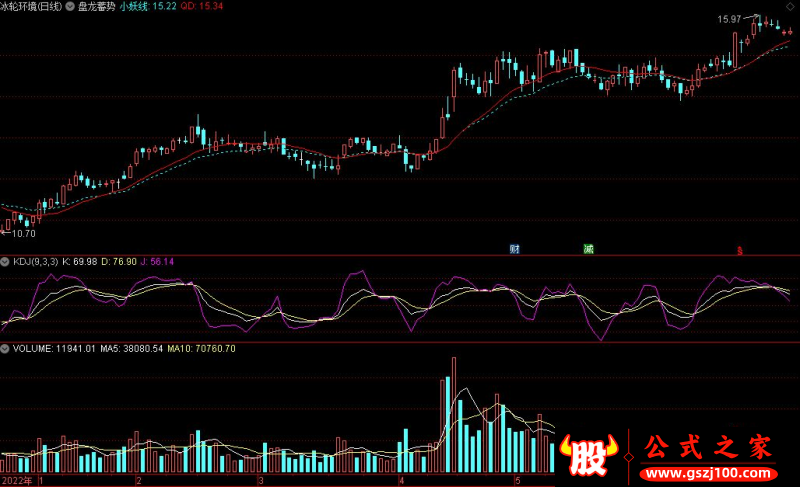Jump to month 3 on time axis
Viewport: 800px width, 487px height.
(x=261, y=481)
